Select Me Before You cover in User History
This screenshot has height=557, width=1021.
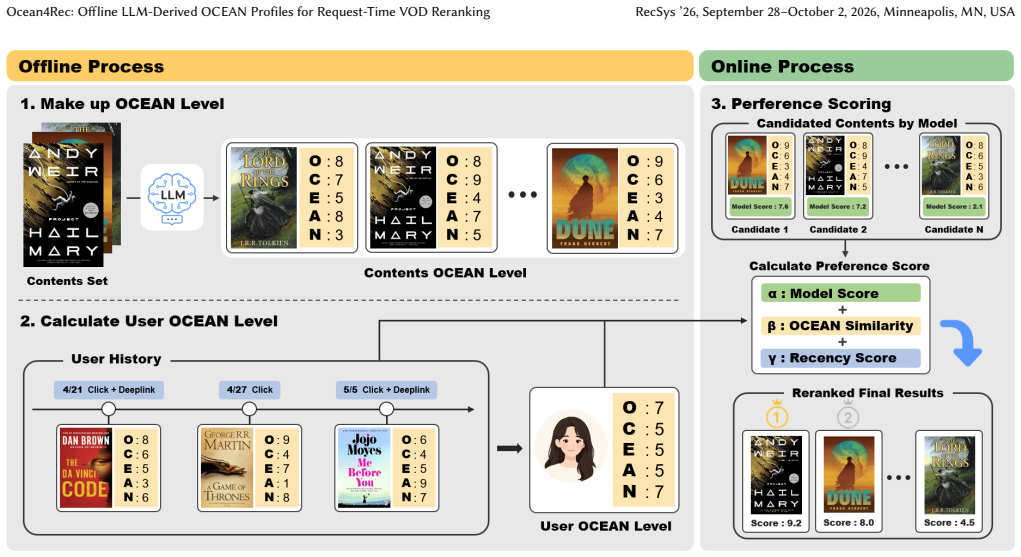coord(364,468)
